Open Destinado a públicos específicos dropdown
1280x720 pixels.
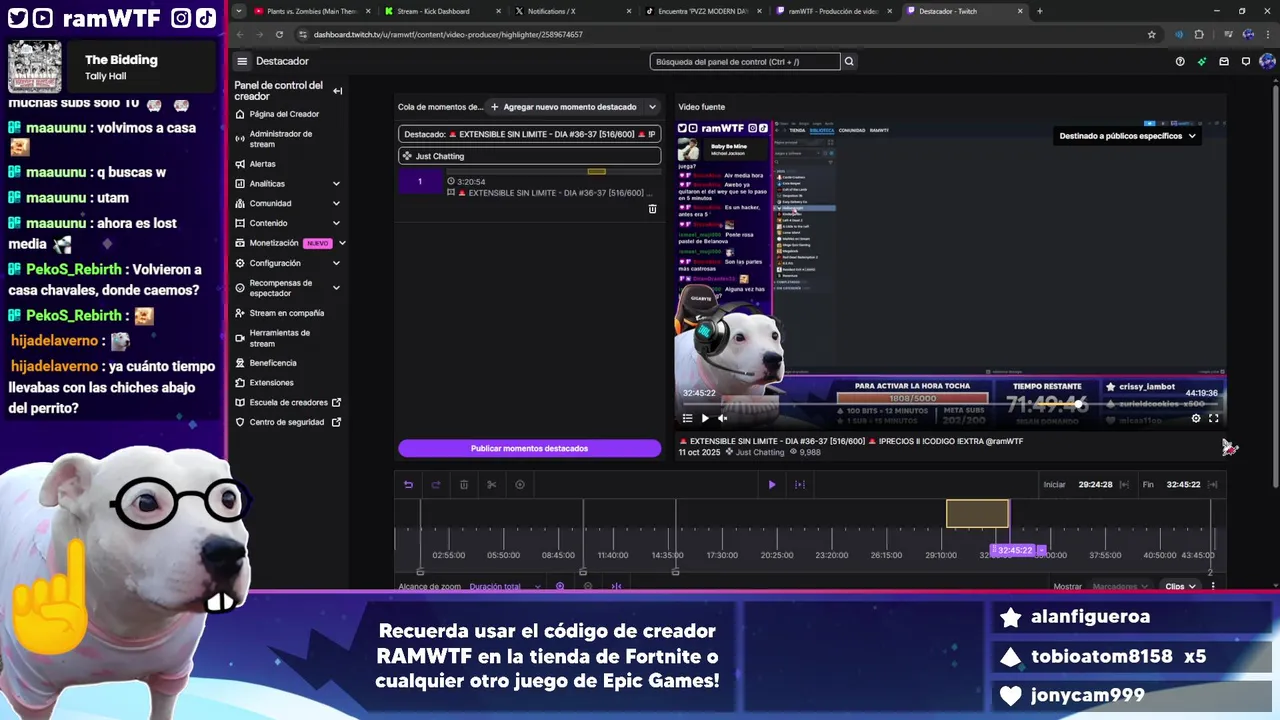click(1128, 136)
